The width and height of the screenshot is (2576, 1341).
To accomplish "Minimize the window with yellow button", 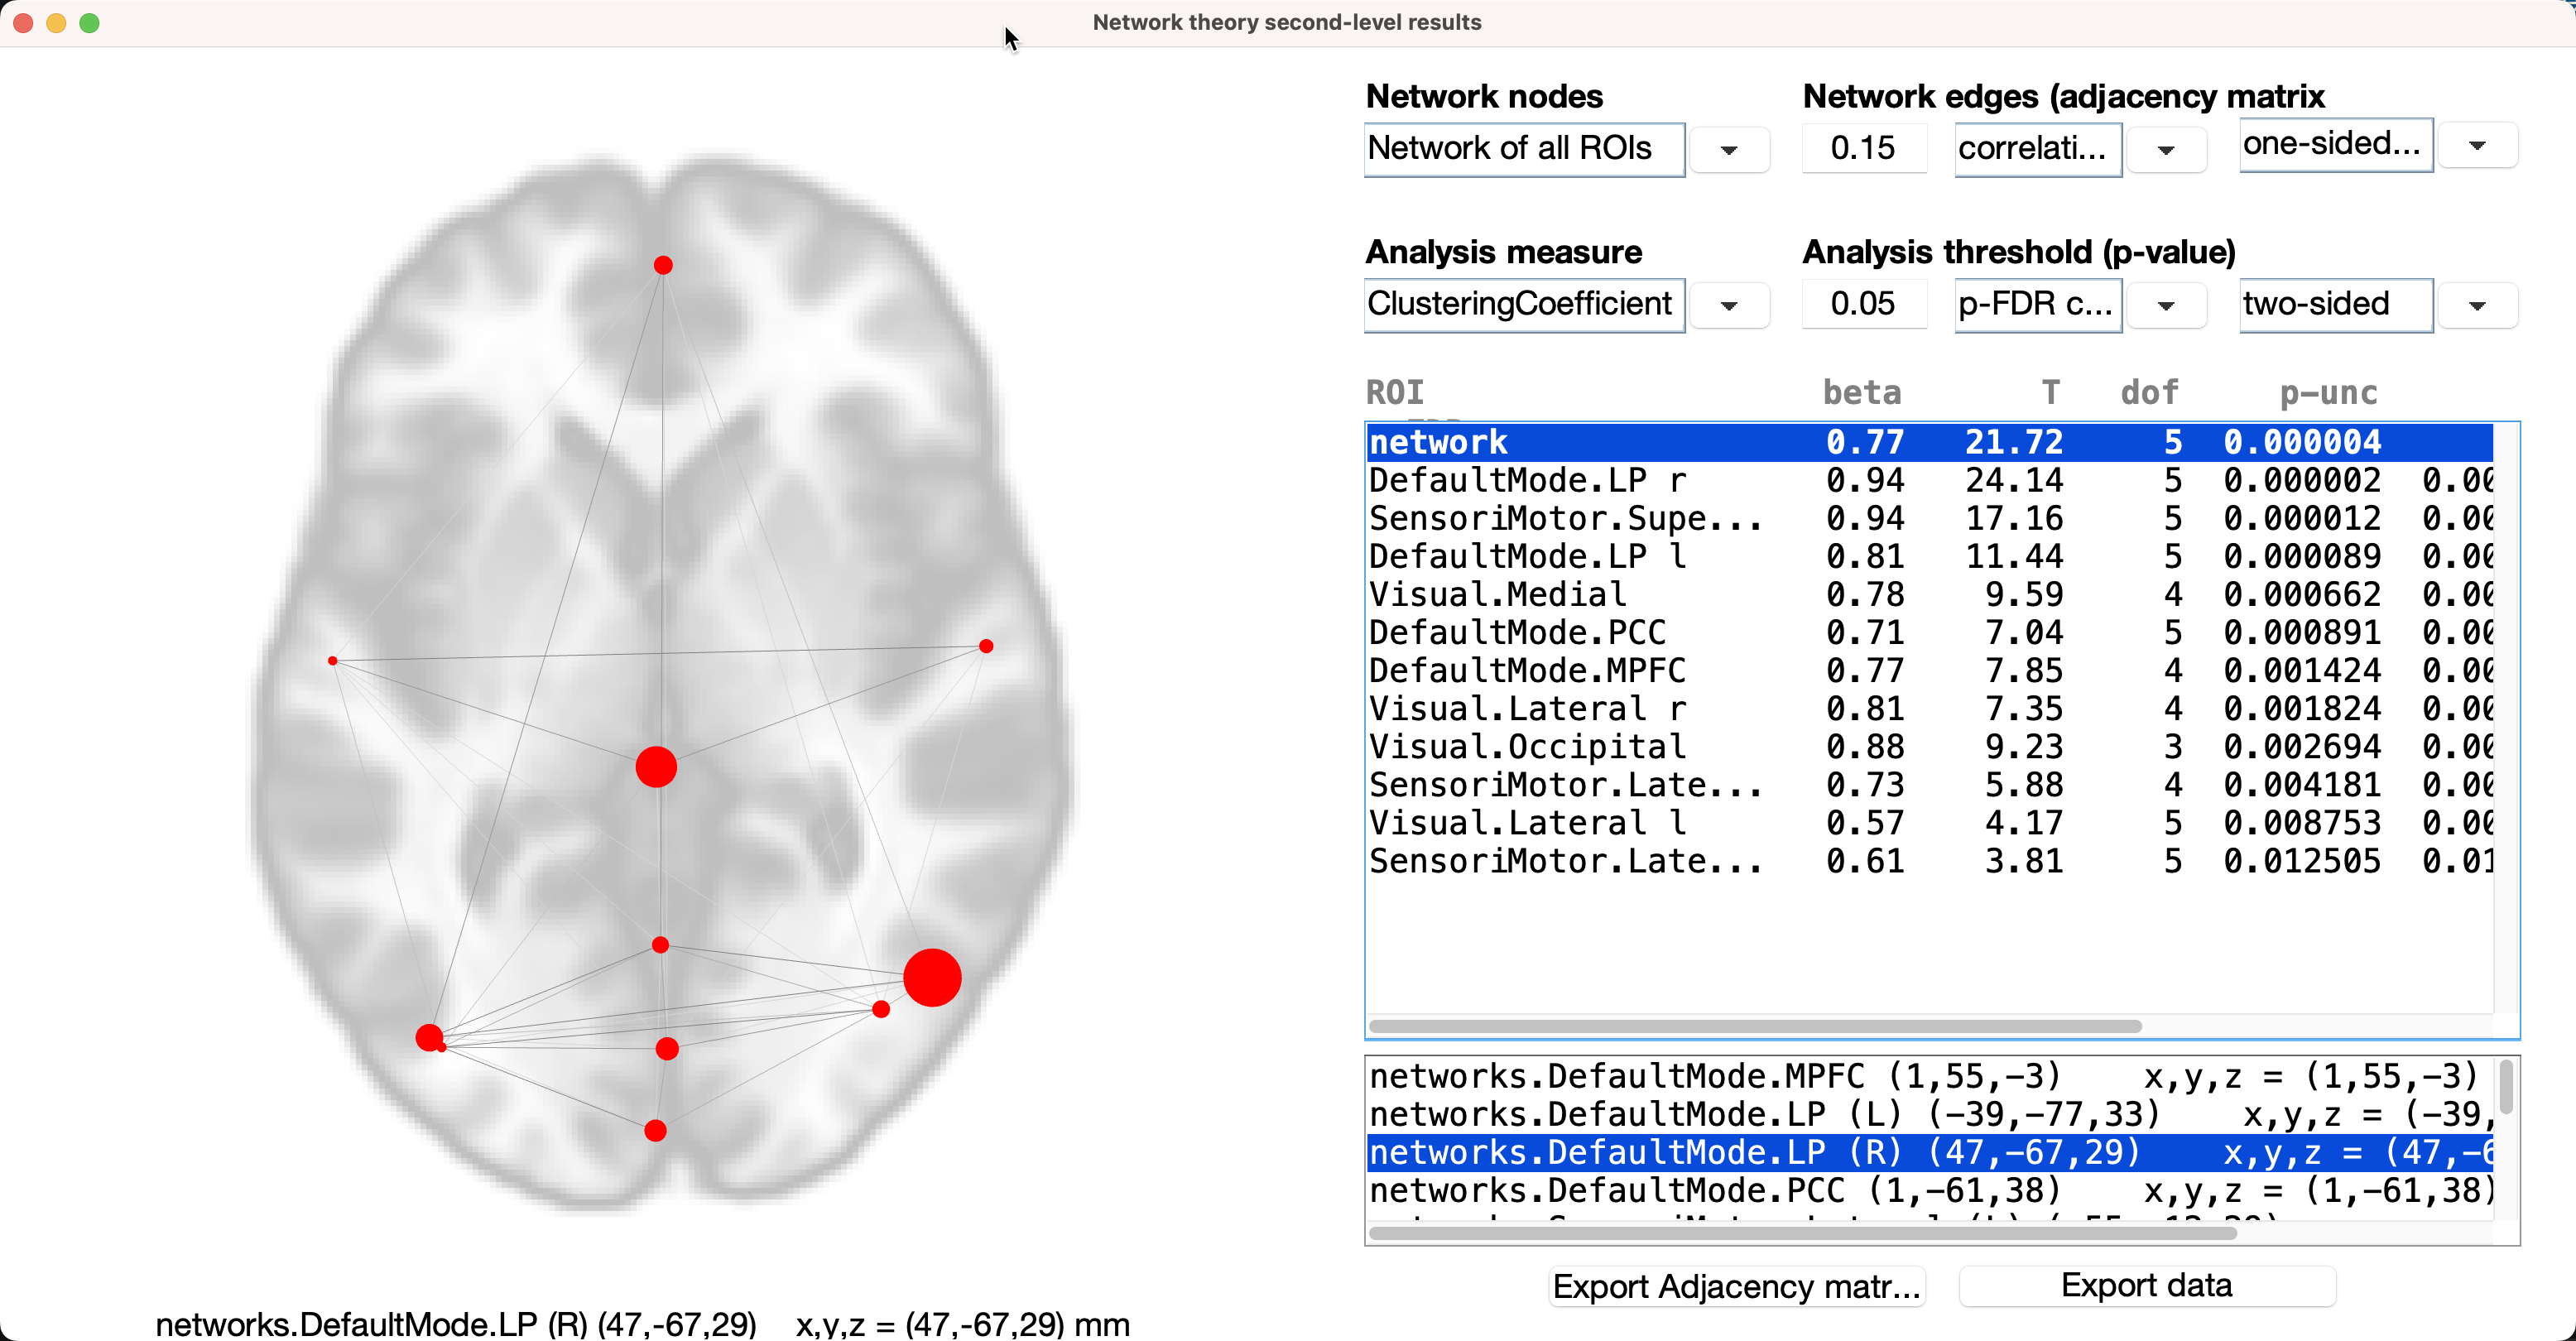I will pos(57,23).
